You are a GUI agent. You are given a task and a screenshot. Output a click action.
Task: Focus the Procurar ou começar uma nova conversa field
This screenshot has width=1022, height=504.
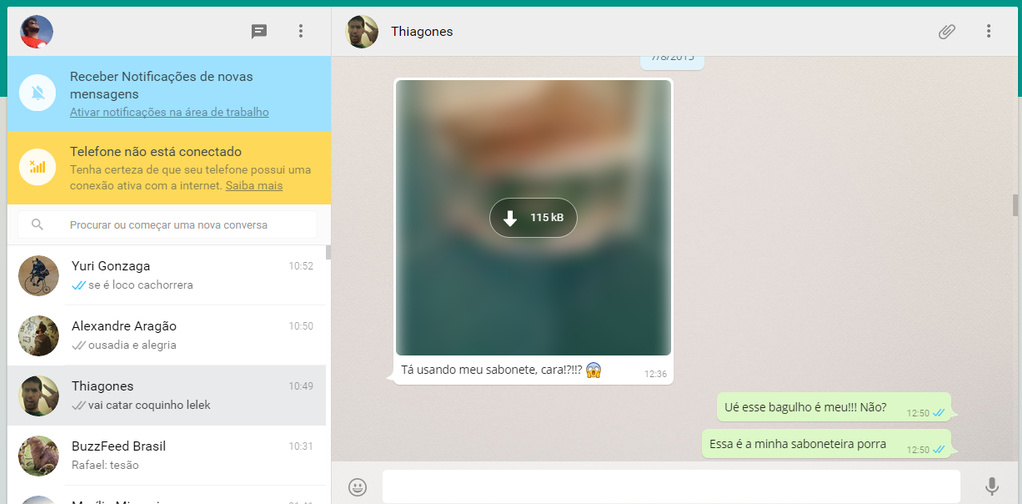pyautogui.click(x=168, y=224)
